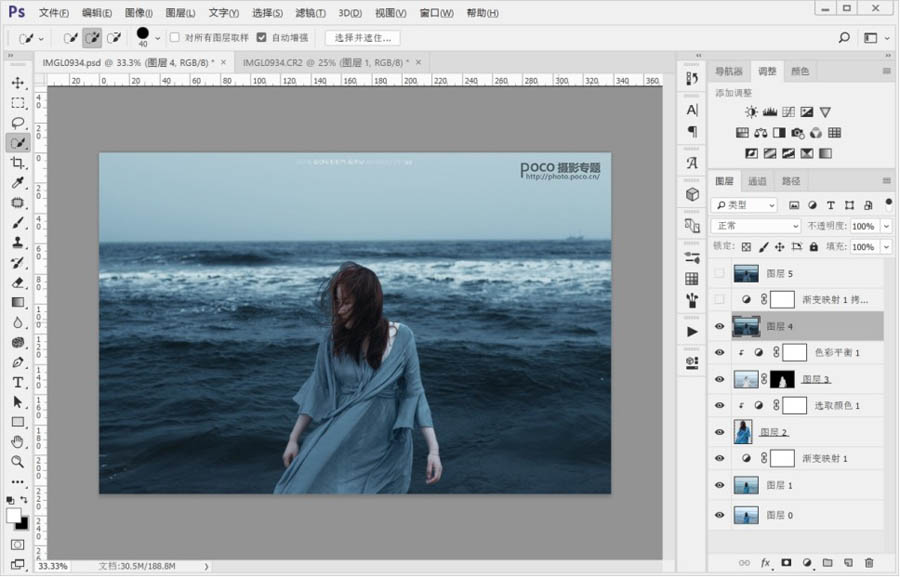Open layer filter 类型 dropdown
900x577 pixels.
[744, 205]
